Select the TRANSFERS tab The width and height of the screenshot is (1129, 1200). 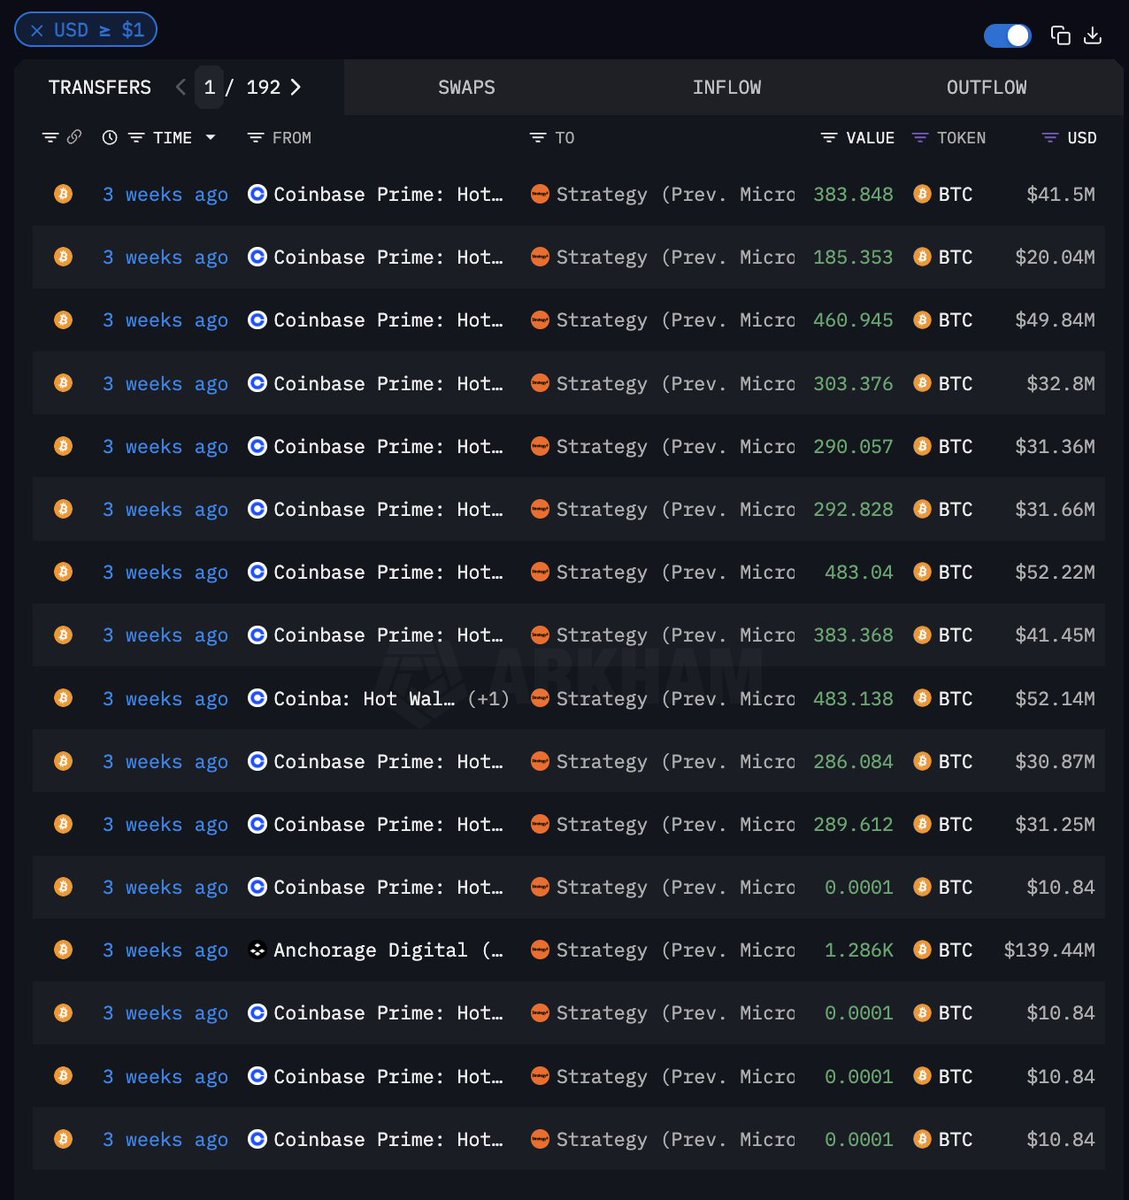[x=100, y=87]
